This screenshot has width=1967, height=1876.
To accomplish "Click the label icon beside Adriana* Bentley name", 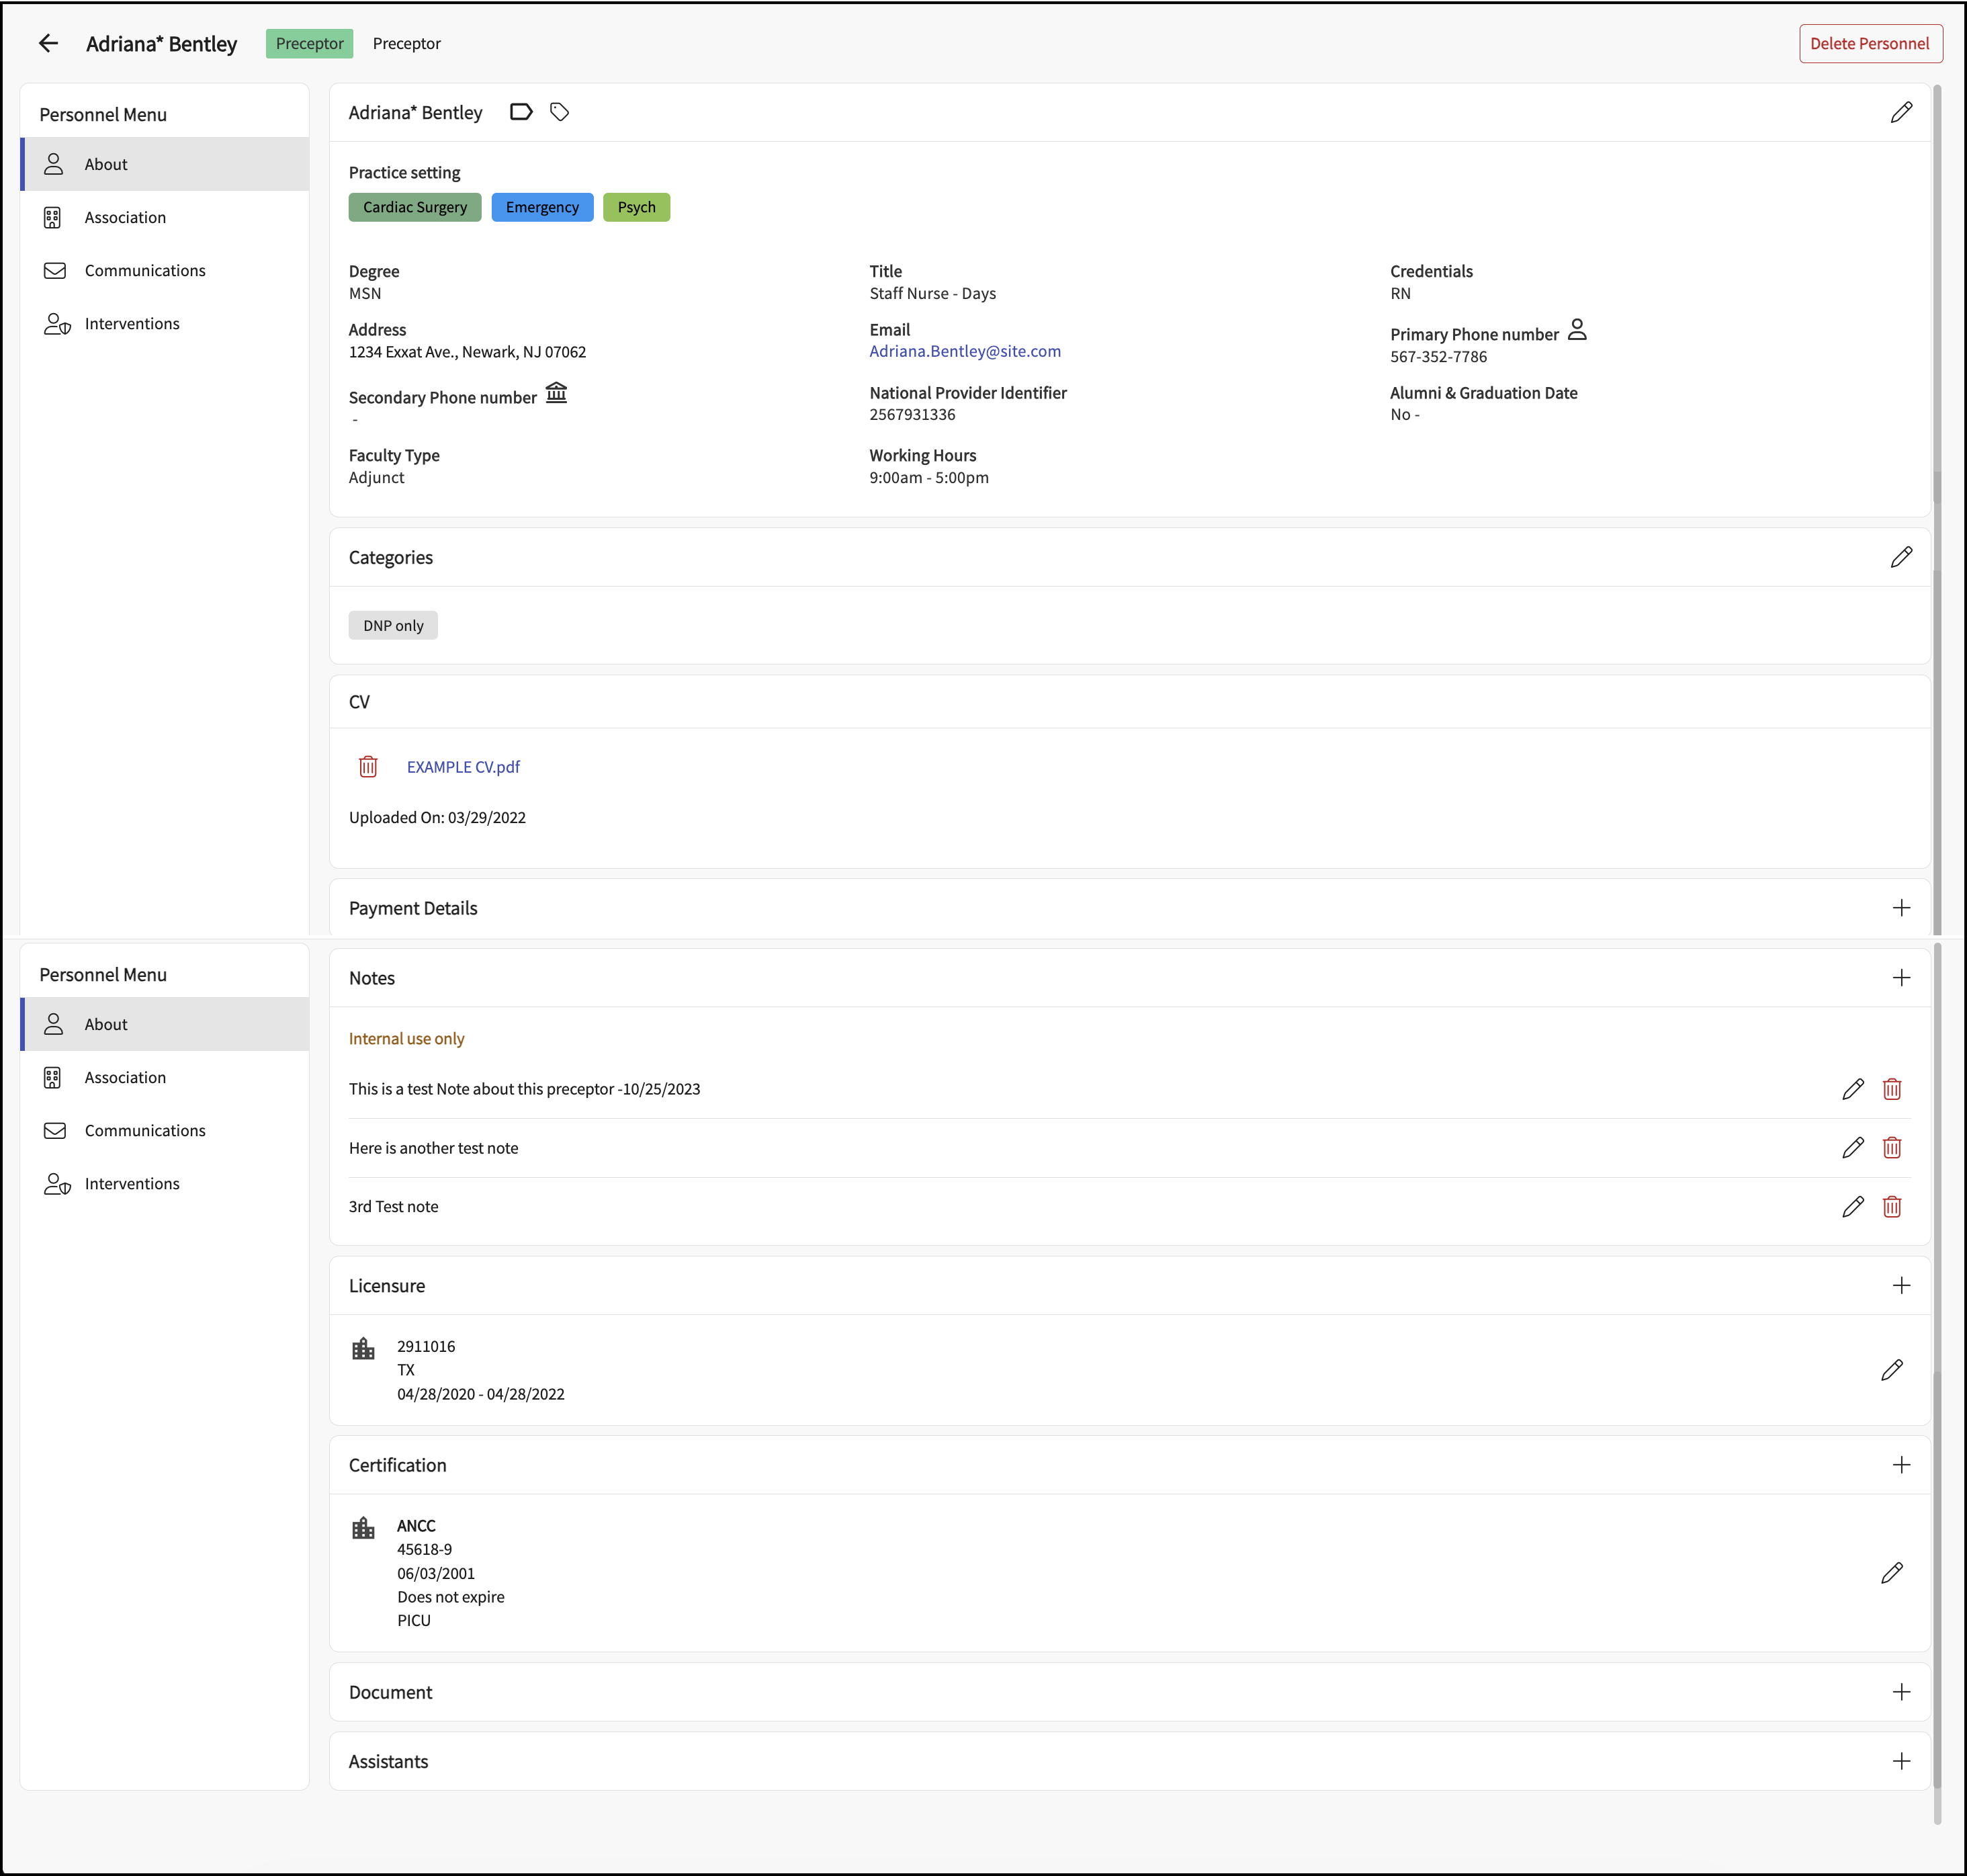I will click(x=521, y=112).
